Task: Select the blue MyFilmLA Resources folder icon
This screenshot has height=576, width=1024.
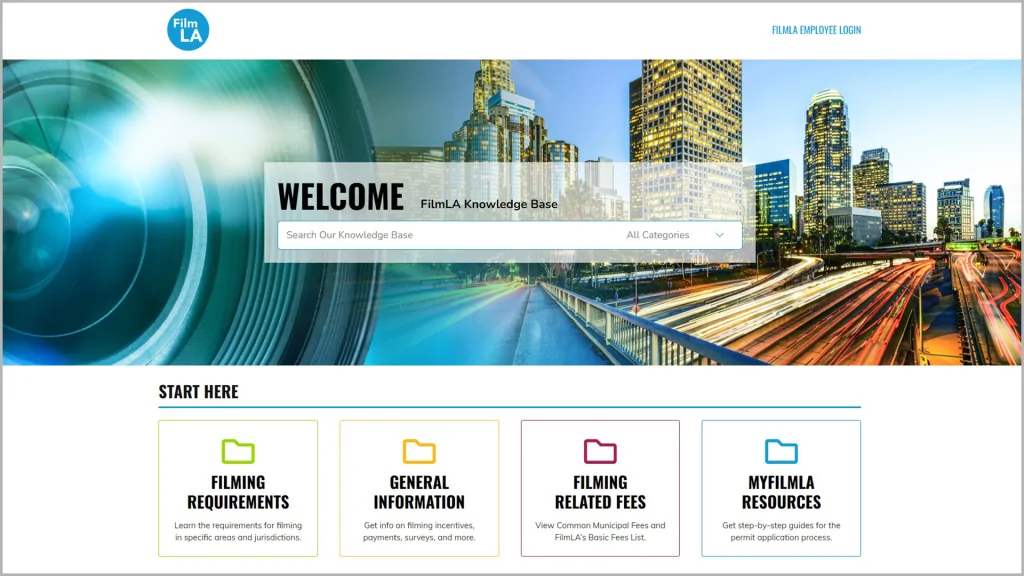Action: pyautogui.click(x=781, y=452)
